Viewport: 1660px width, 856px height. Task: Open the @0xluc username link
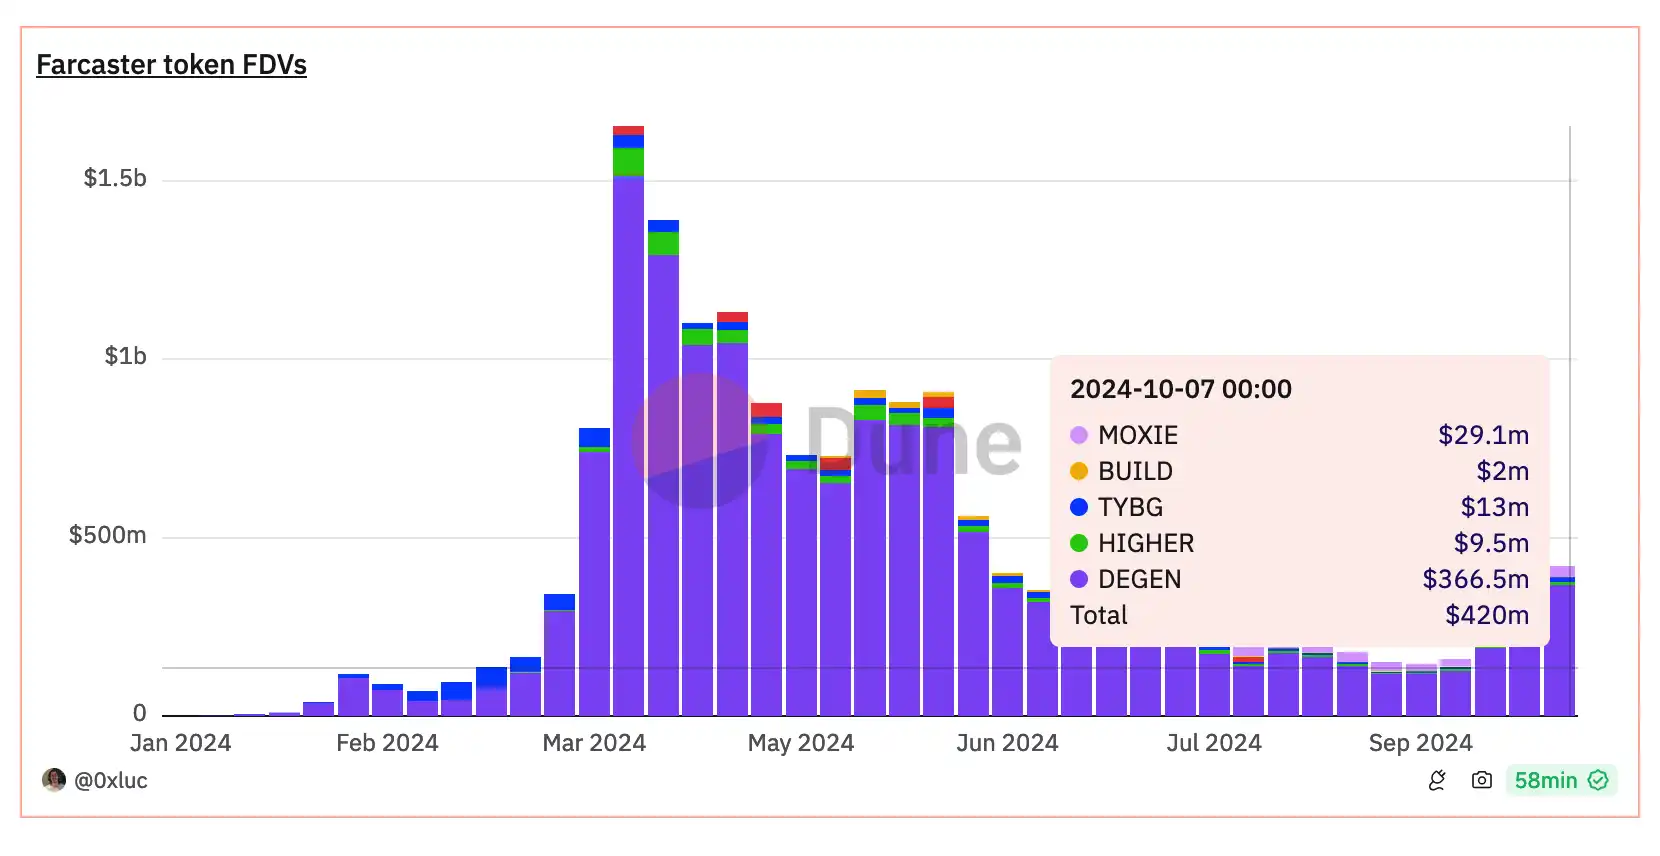coord(111,780)
